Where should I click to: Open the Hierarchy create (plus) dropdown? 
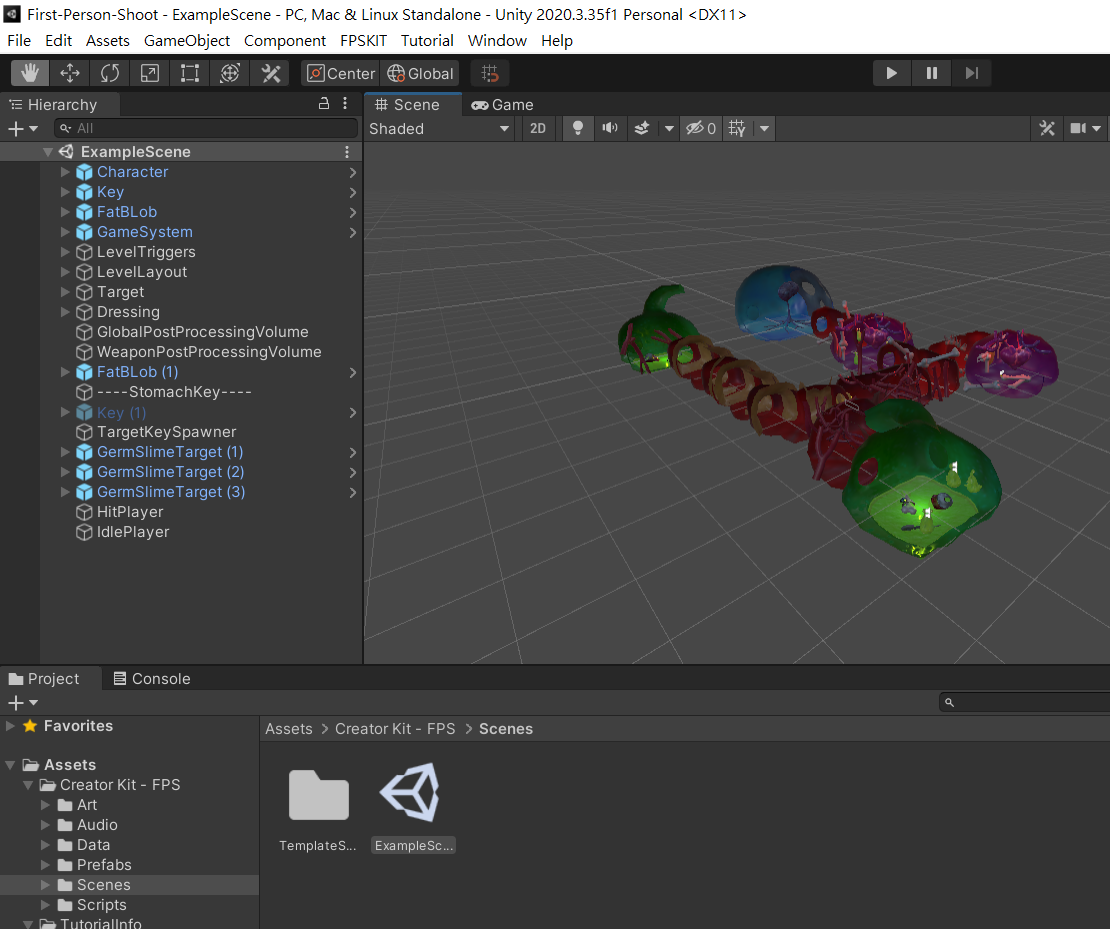[x=23, y=128]
